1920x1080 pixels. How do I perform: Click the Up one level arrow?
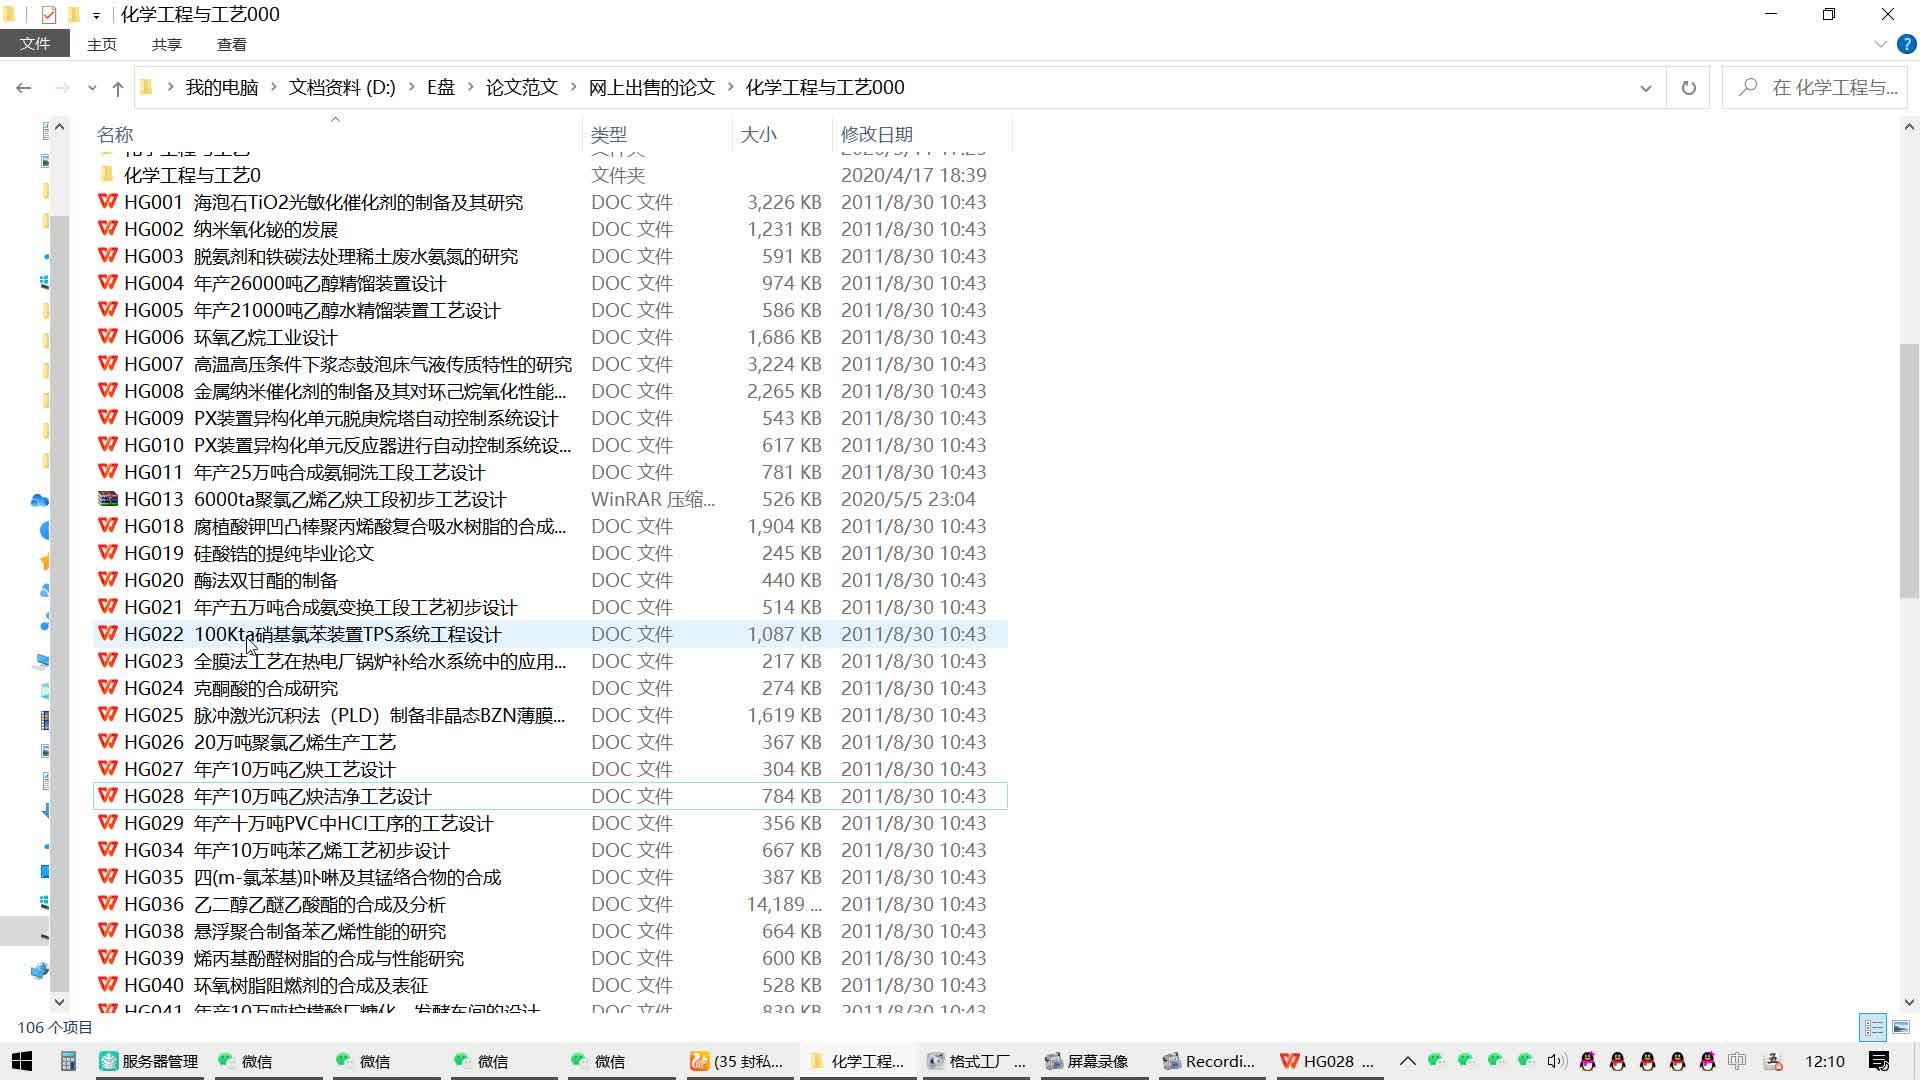tap(118, 88)
